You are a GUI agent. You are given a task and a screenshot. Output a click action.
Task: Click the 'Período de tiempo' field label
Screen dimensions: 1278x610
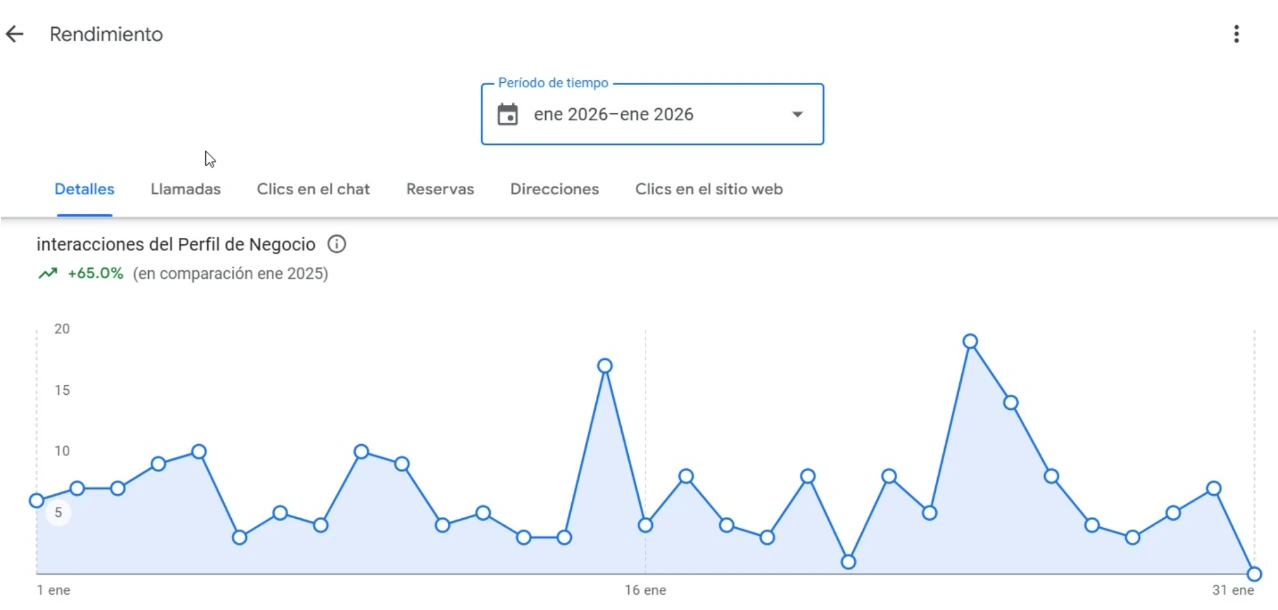553,83
